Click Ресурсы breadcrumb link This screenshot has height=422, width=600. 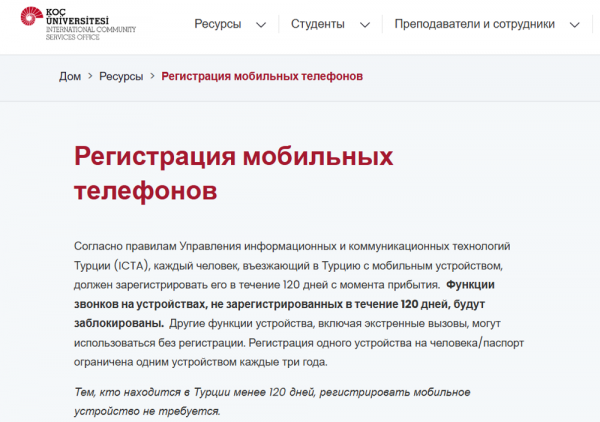click(x=121, y=76)
